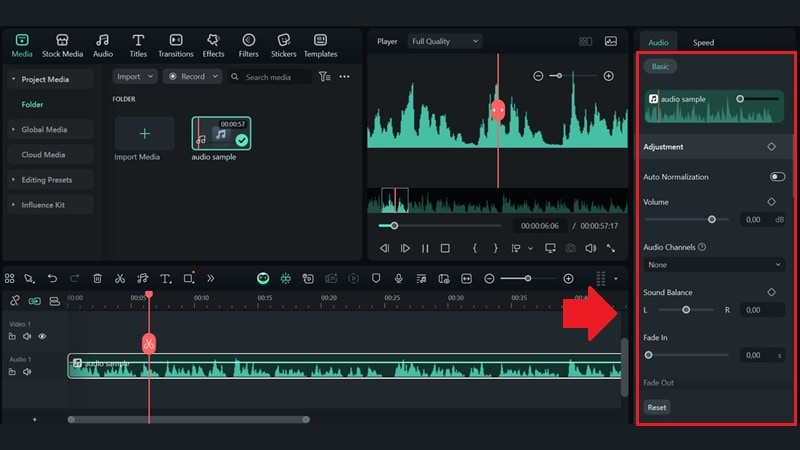800x450 pixels.
Task: Zoom in the timeline
Action: 568,279
